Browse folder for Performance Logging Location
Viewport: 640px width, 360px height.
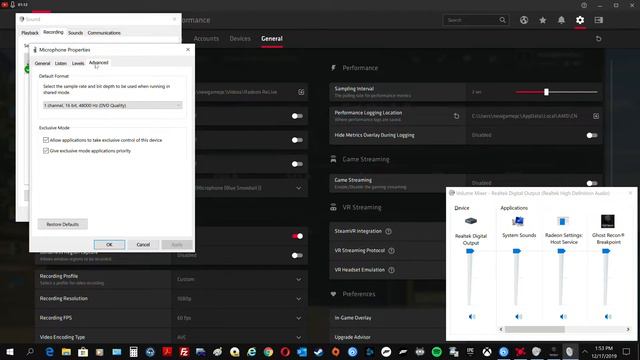coord(596,116)
